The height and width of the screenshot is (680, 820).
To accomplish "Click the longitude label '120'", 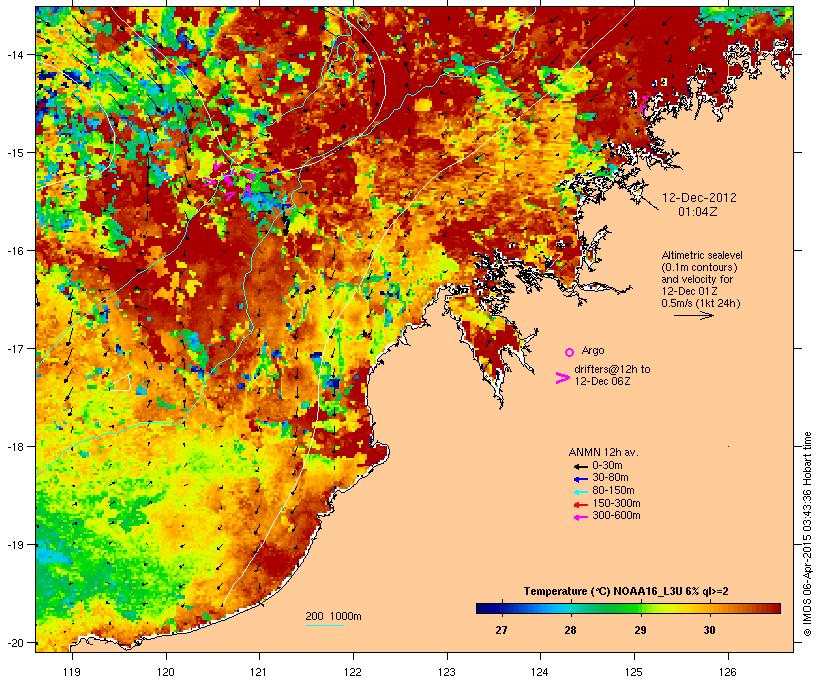I will [166, 672].
